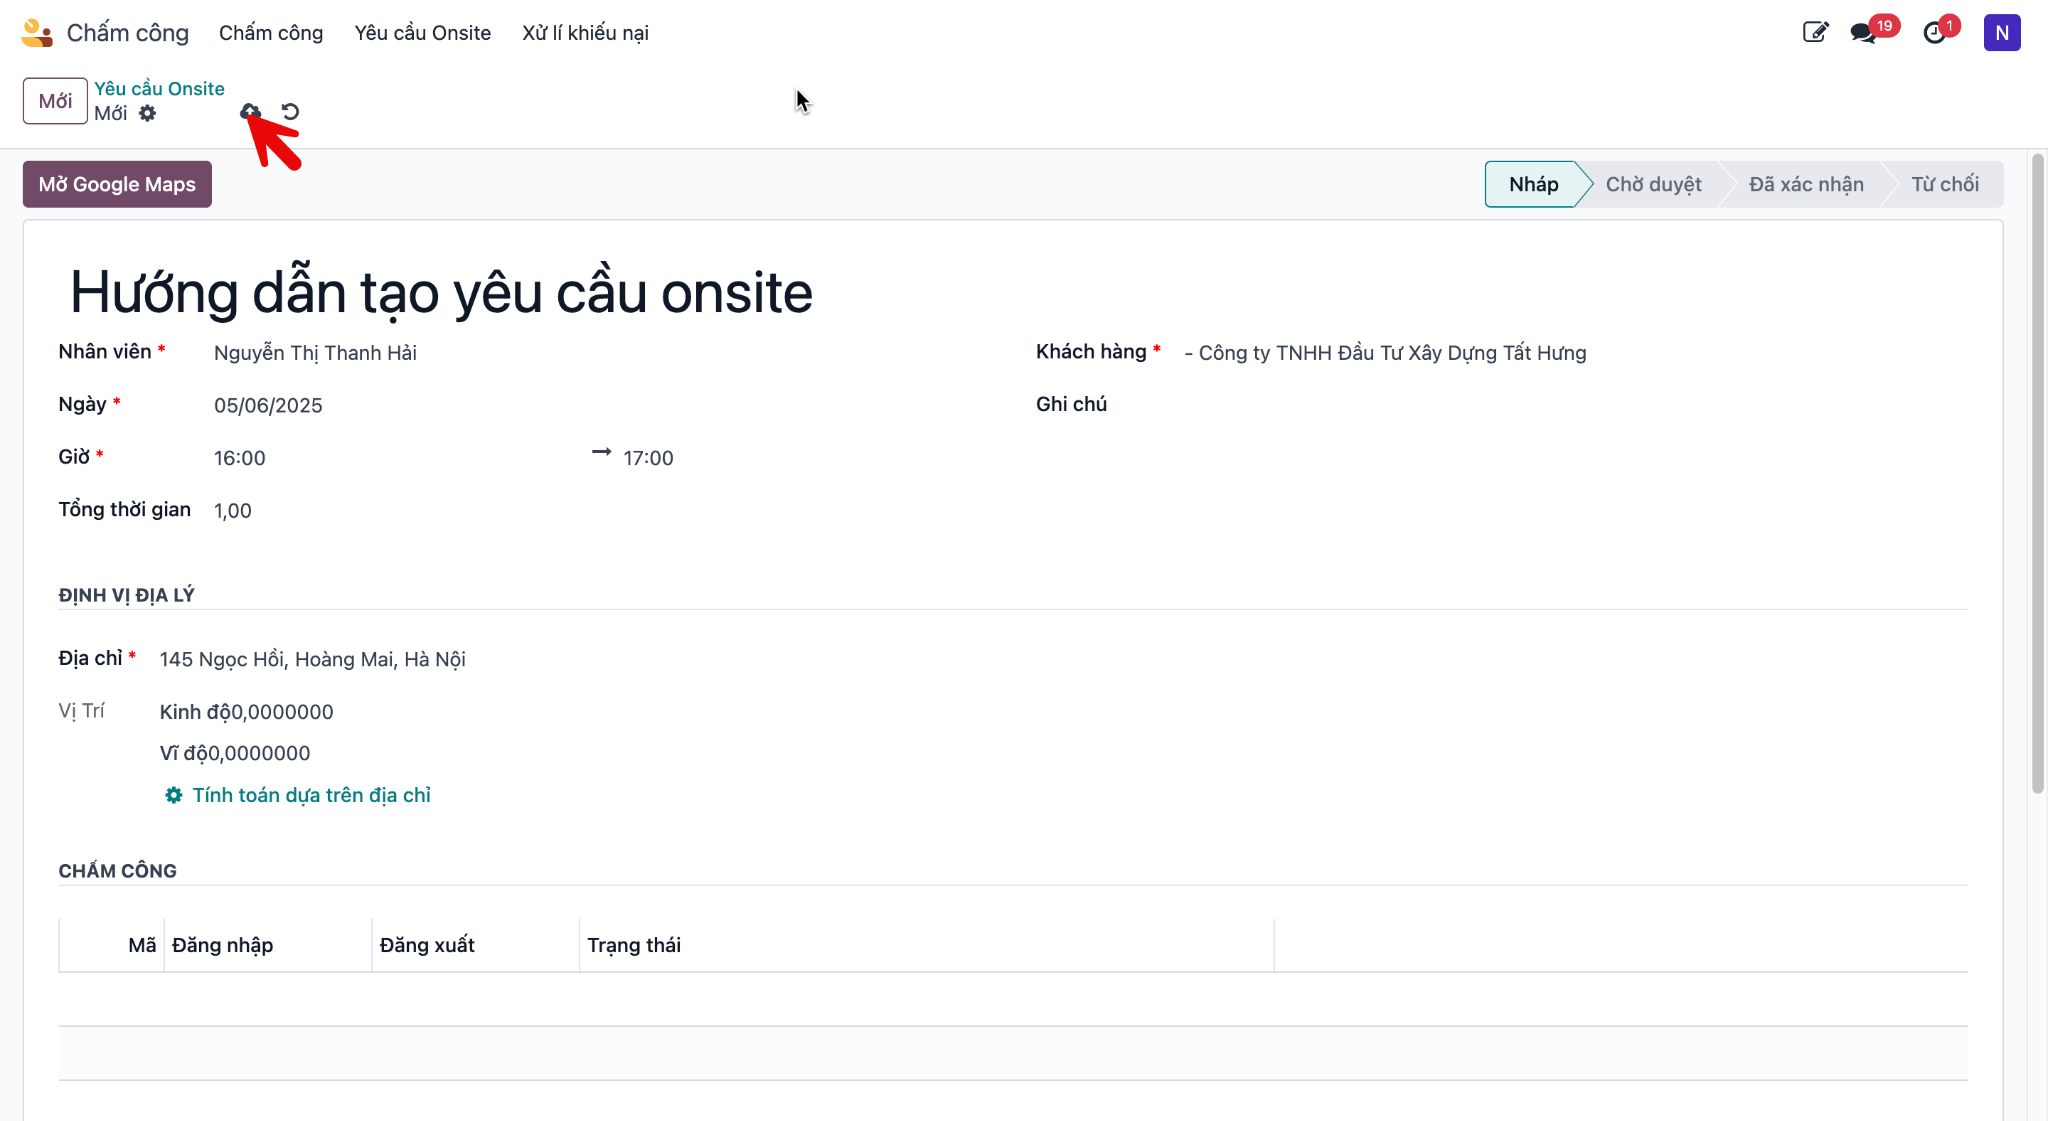Open messages icon with 19 badge
The width and height of the screenshot is (2048, 1121).
[x=1863, y=33]
